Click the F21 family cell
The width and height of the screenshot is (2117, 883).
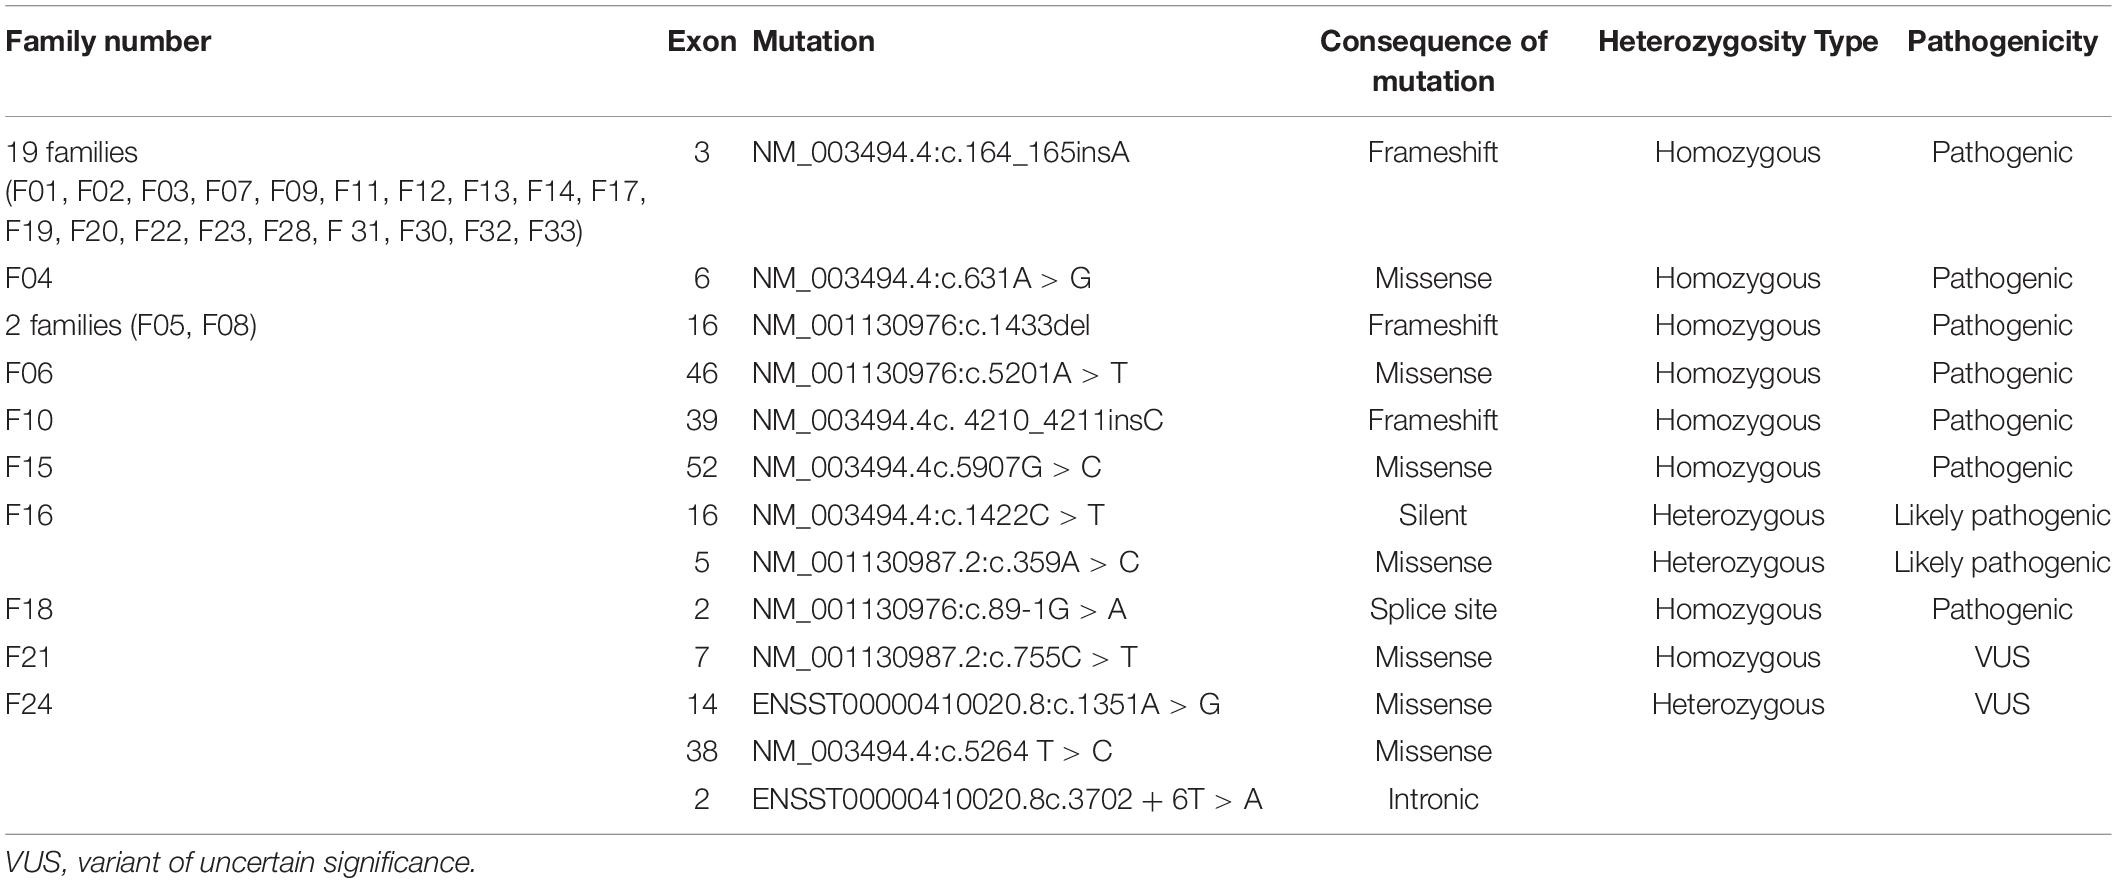(28, 657)
